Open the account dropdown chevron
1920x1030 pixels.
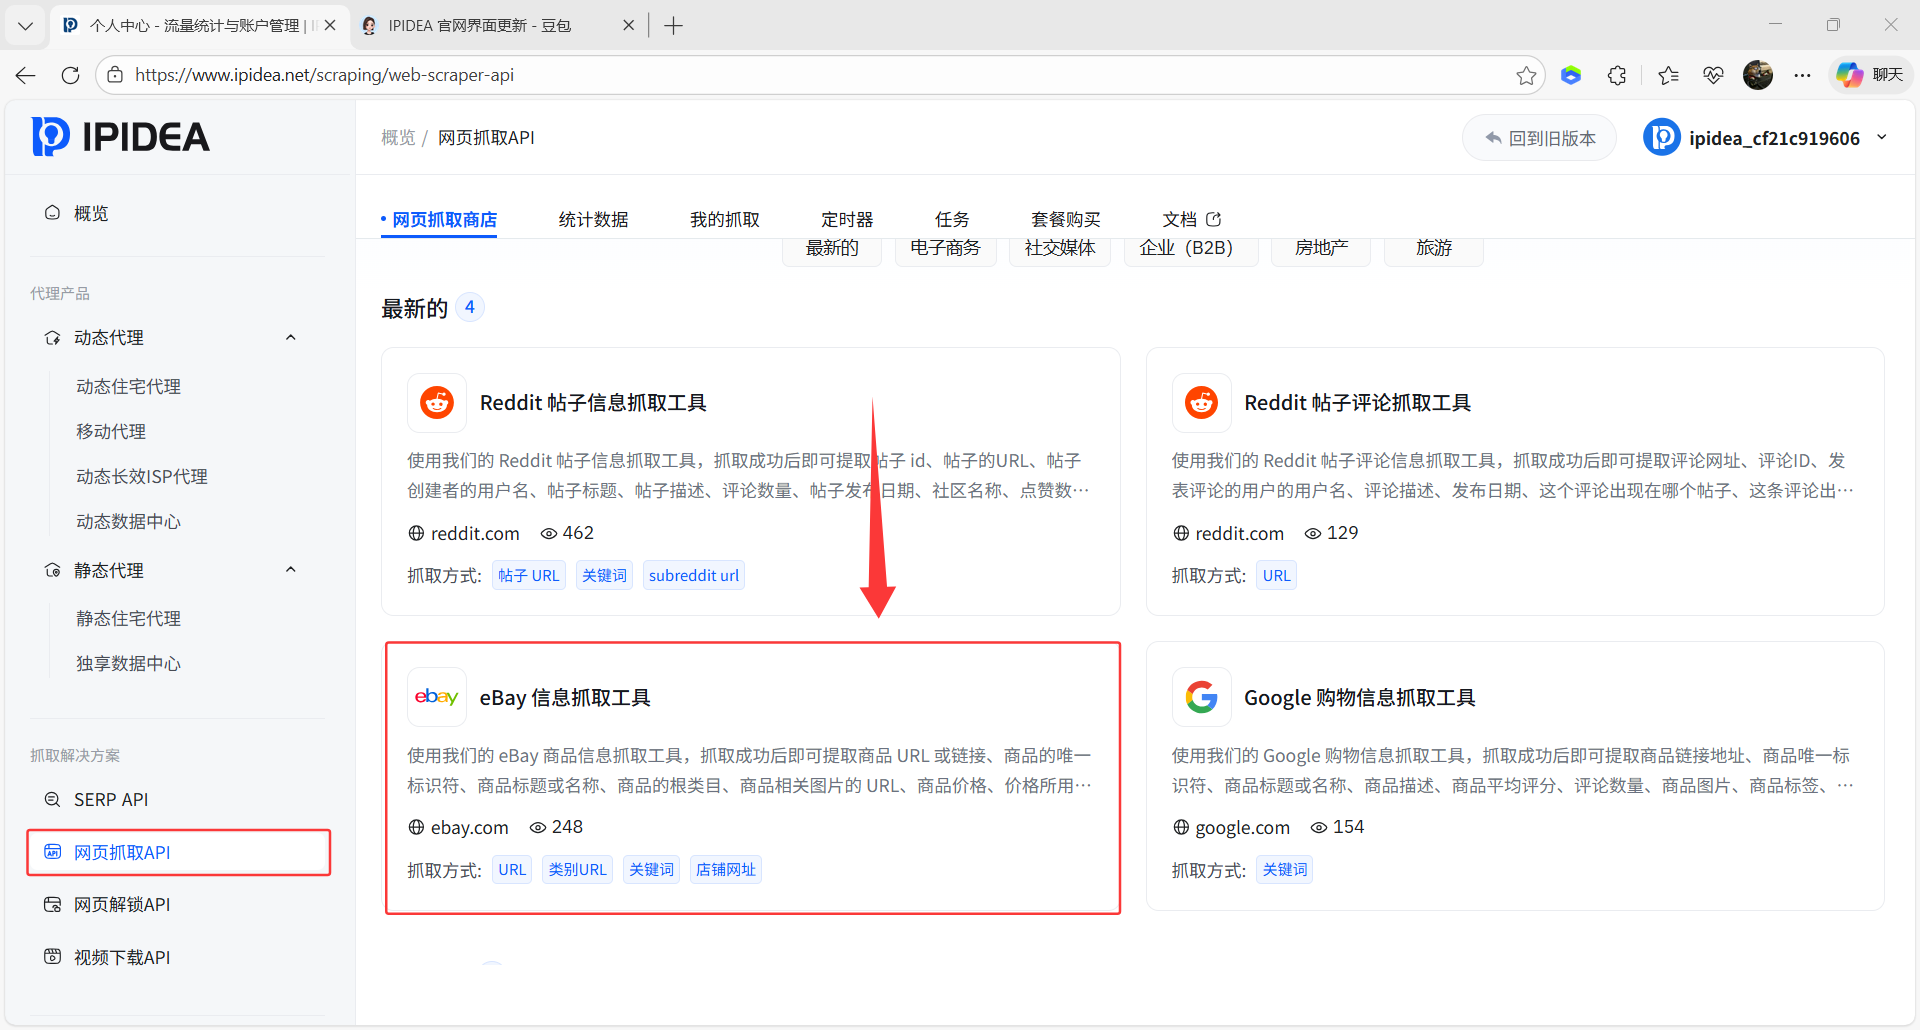[x=1882, y=138]
